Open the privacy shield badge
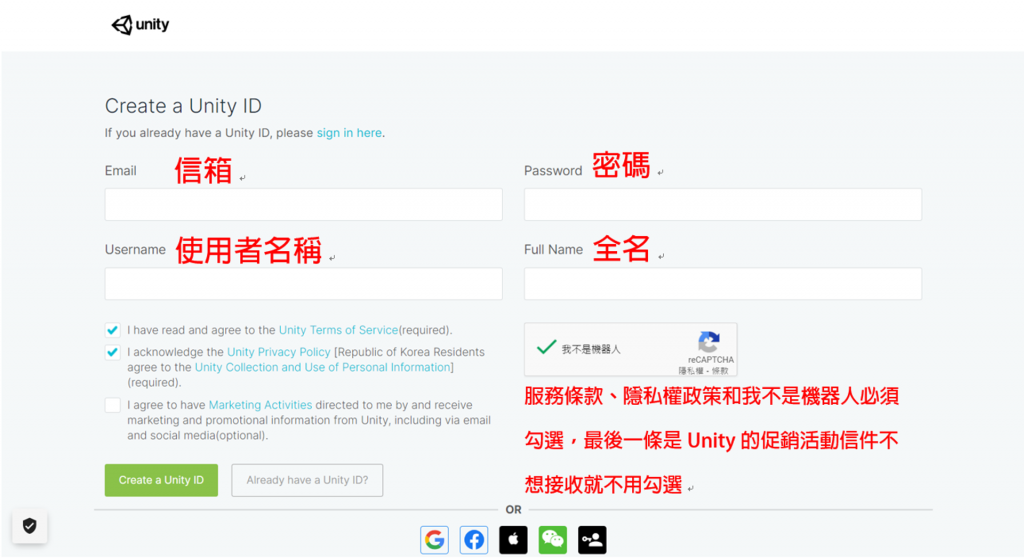Viewport: 1024px width, 559px height. coord(29,526)
